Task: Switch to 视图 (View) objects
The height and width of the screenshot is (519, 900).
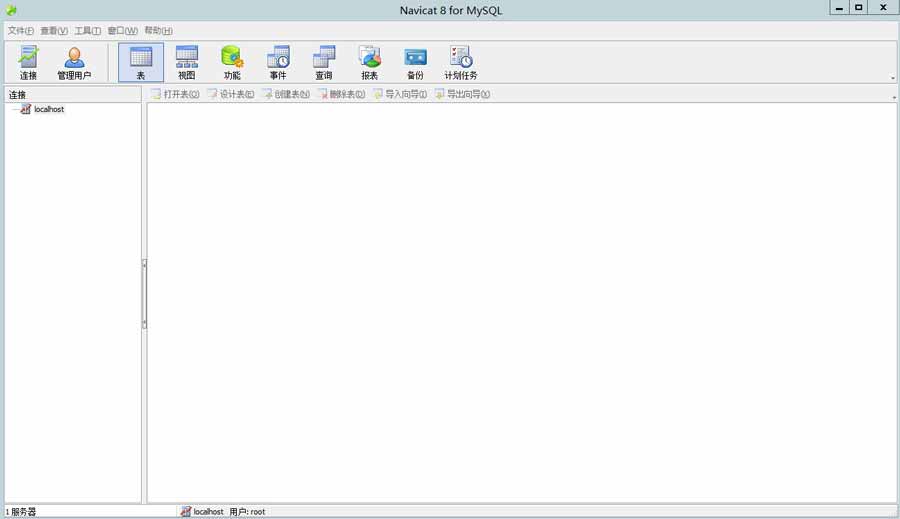Action: [187, 63]
